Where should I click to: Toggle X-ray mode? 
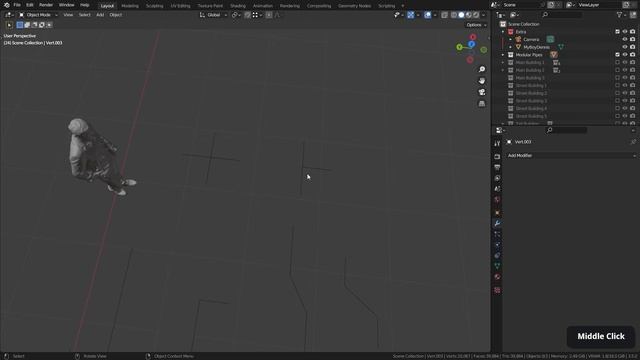pyautogui.click(x=444, y=15)
